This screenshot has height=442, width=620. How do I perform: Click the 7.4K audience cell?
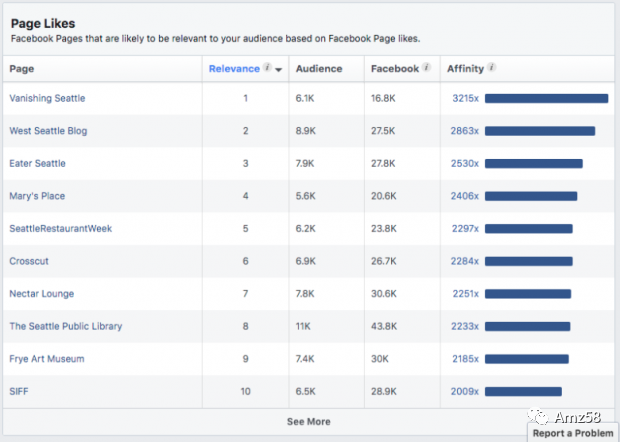pyautogui.click(x=305, y=359)
